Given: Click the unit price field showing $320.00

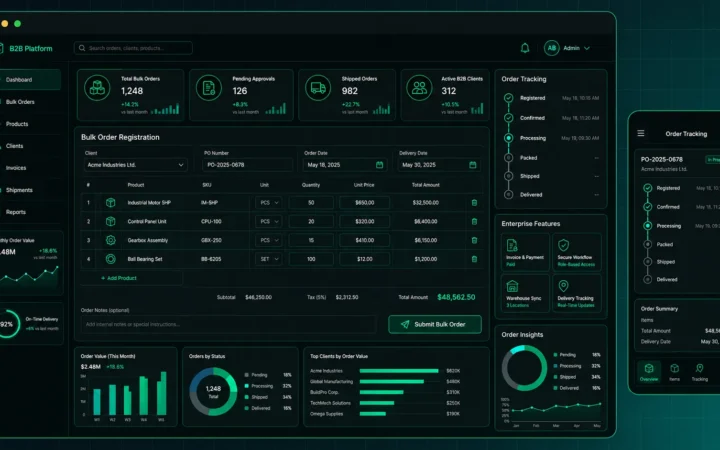Looking at the screenshot, I should point(365,221).
